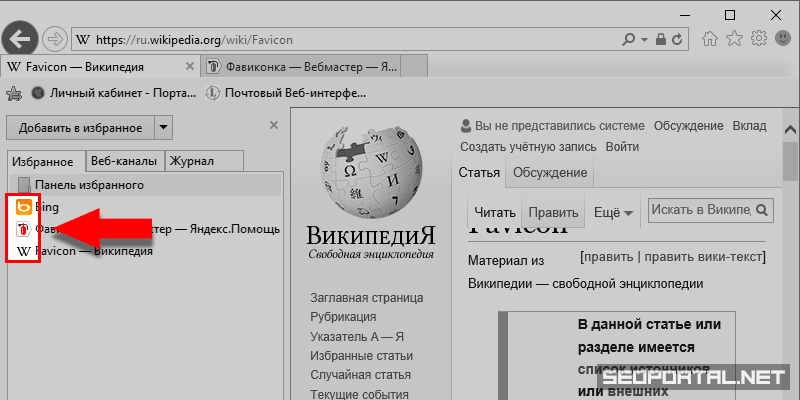This screenshot has width=800, height=400.
Task: Click the magnifier icon in Wikipedia search
Action: click(x=763, y=210)
